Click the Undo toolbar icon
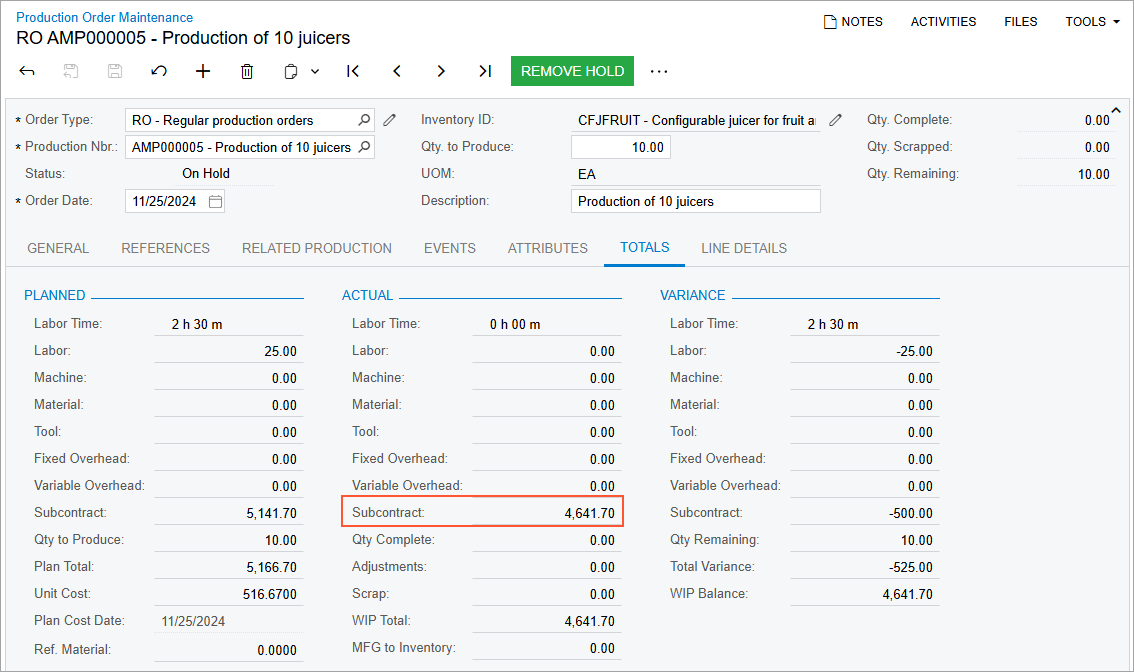Viewport: 1134px width, 672px height. coord(159,71)
